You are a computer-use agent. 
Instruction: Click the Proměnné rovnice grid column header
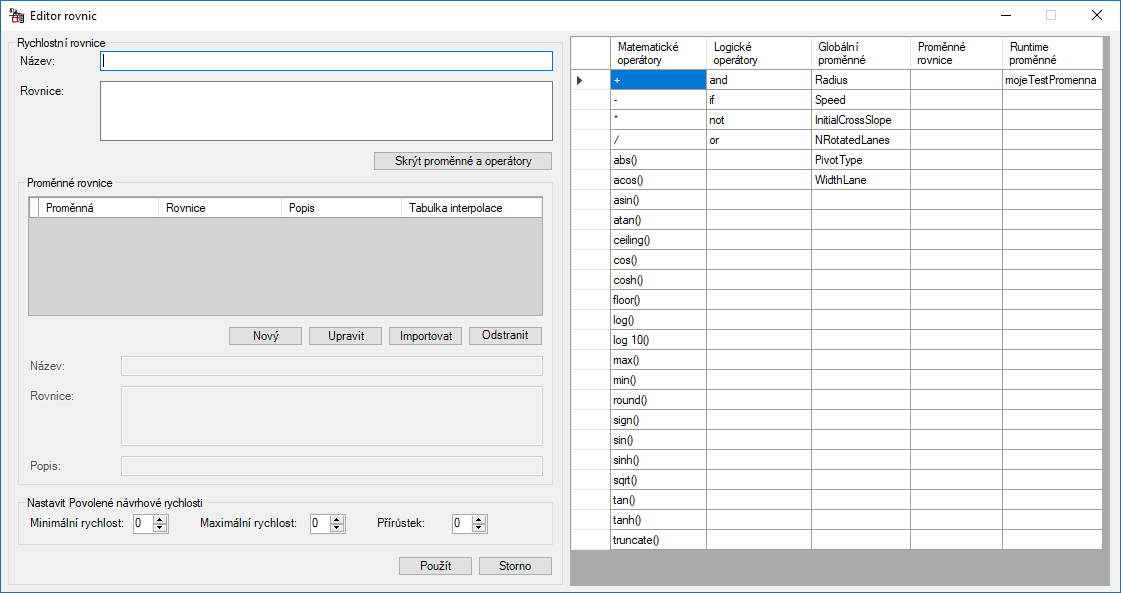coord(956,54)
